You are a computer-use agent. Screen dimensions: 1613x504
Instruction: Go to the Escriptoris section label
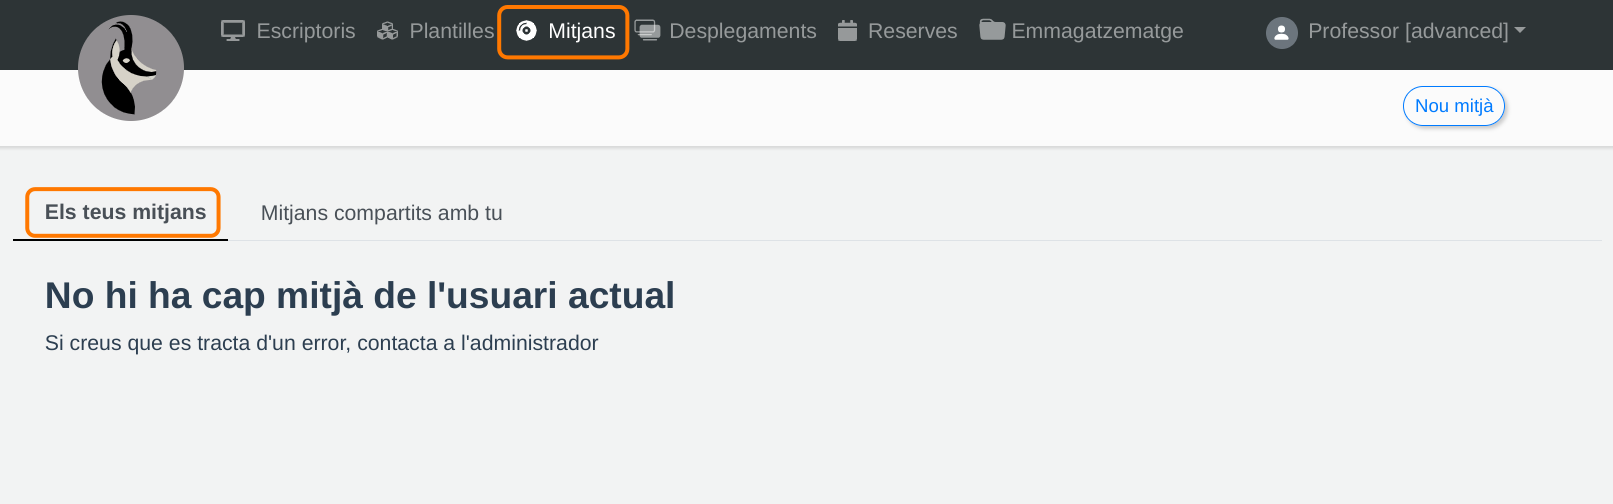pyautogui.click(x=305, y=31)
